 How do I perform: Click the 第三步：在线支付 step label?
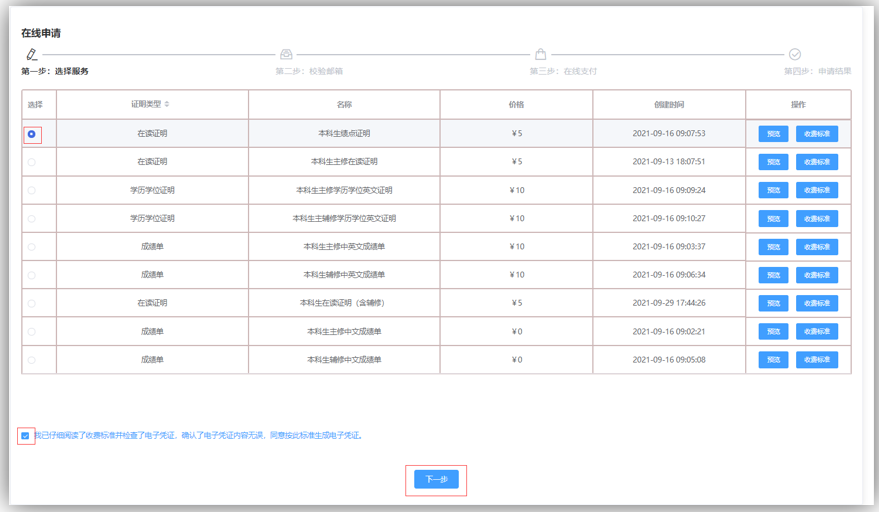pos(563,72)
